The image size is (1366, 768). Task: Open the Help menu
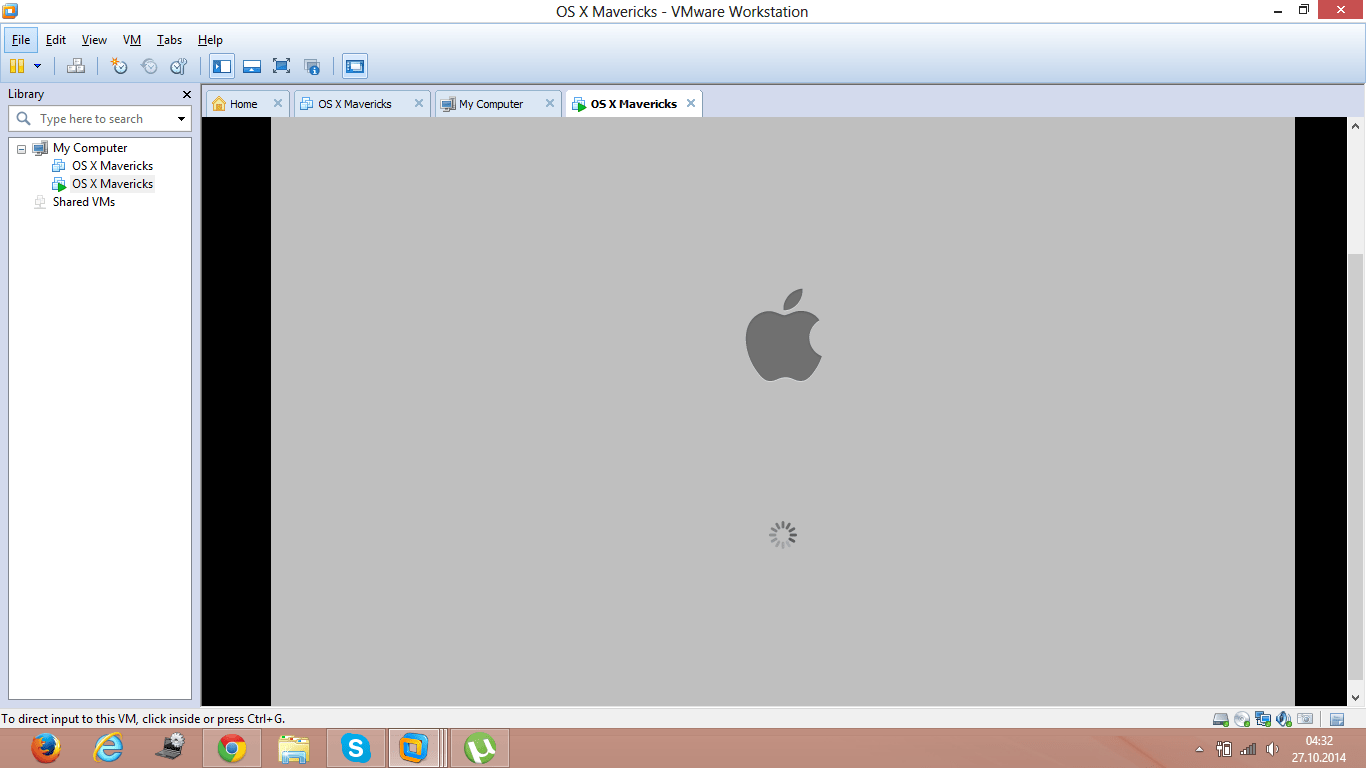[210, 40]
